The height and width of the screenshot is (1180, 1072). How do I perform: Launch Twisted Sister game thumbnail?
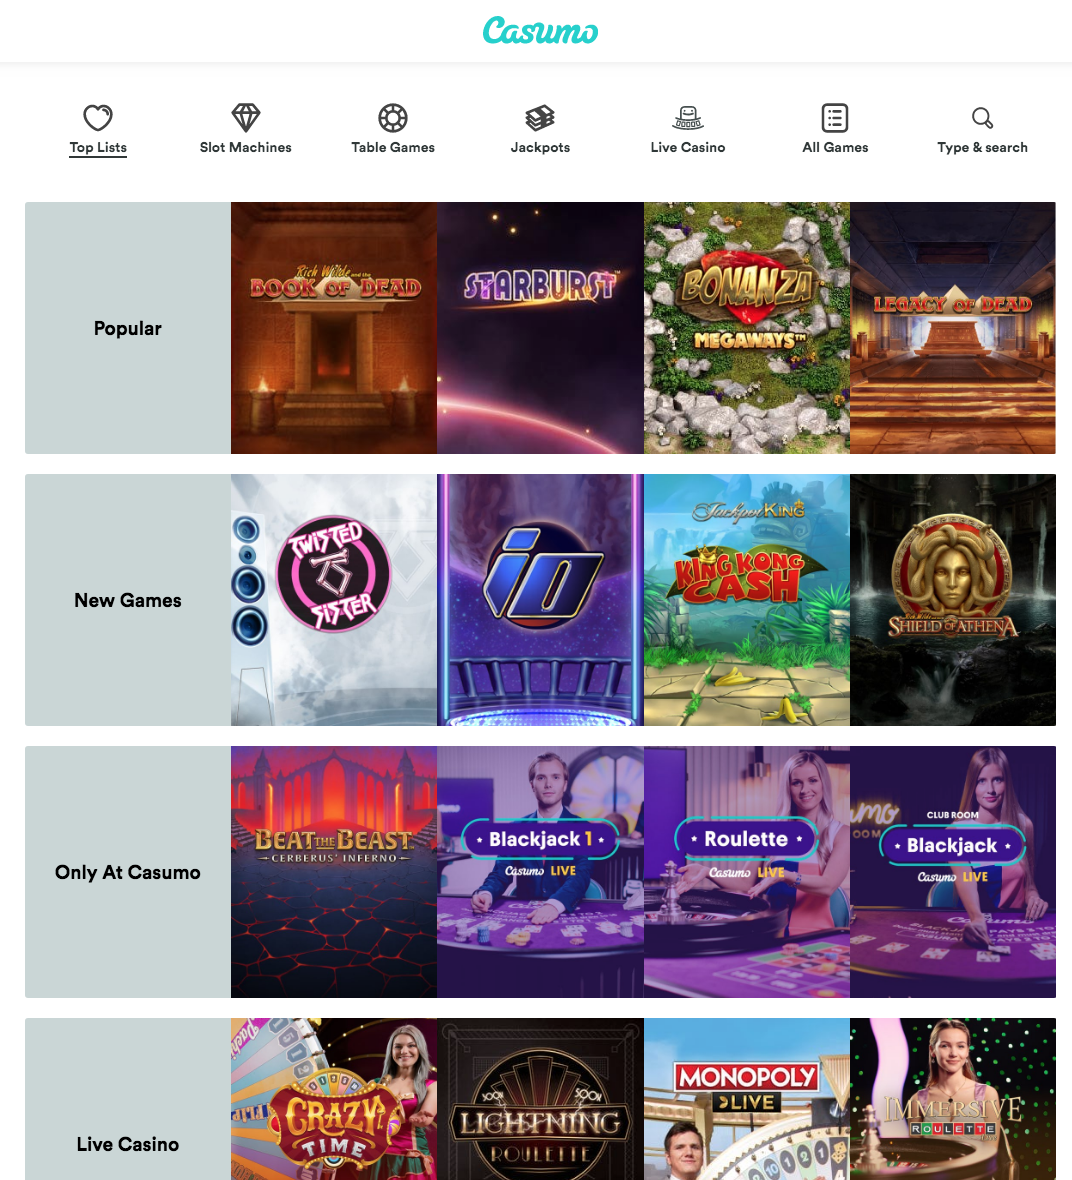click(334, 600)
